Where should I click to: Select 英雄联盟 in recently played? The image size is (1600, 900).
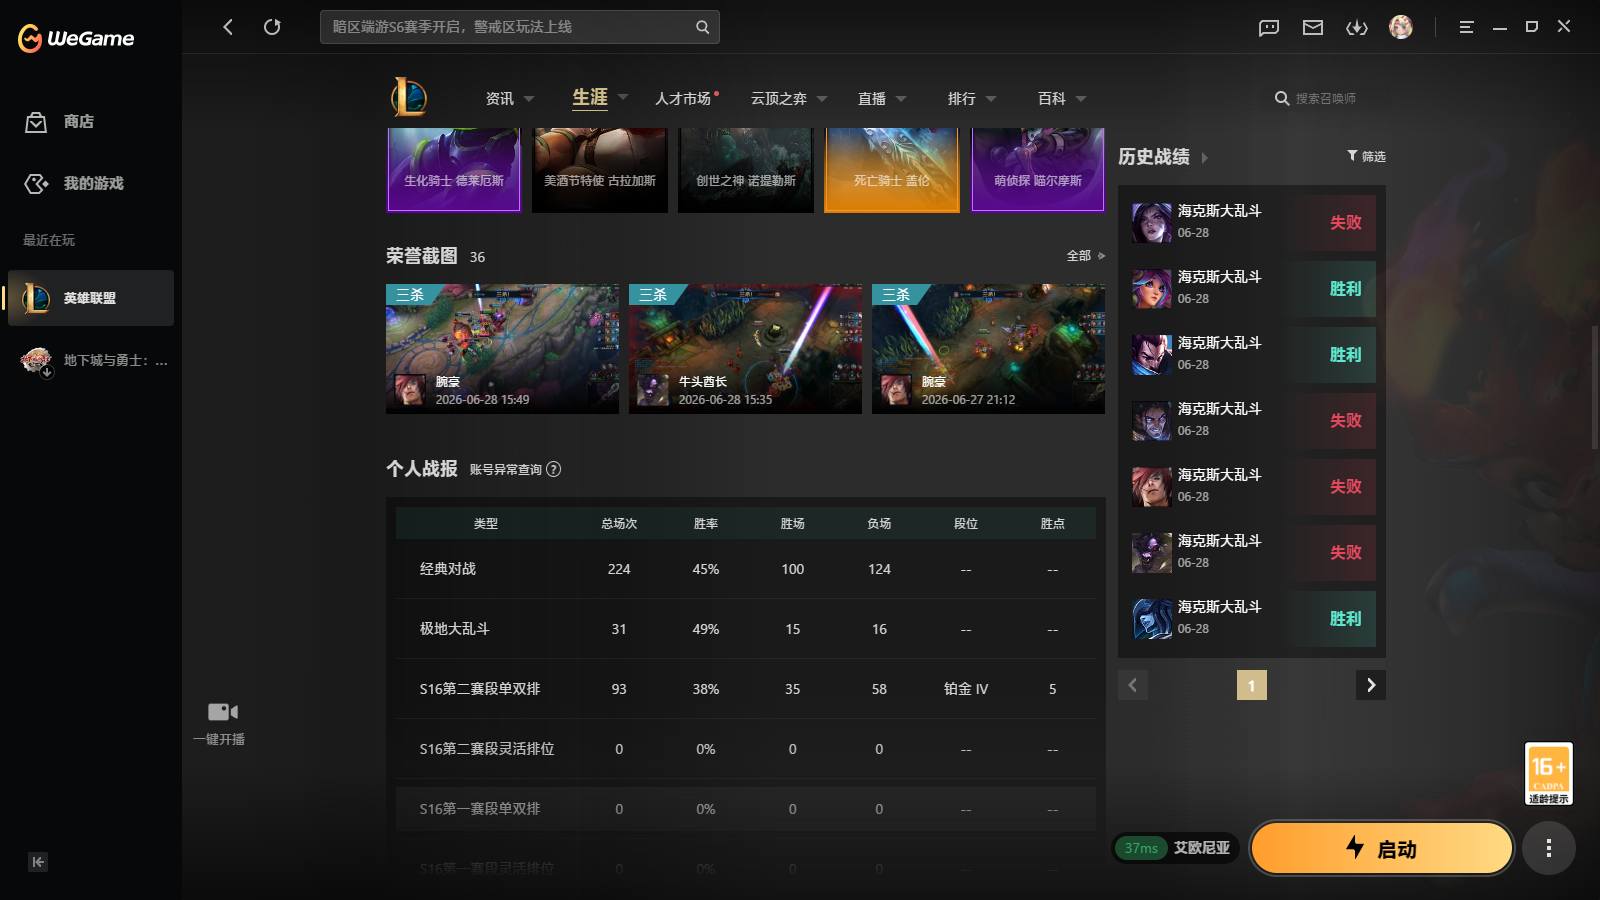tap(91, 298)
